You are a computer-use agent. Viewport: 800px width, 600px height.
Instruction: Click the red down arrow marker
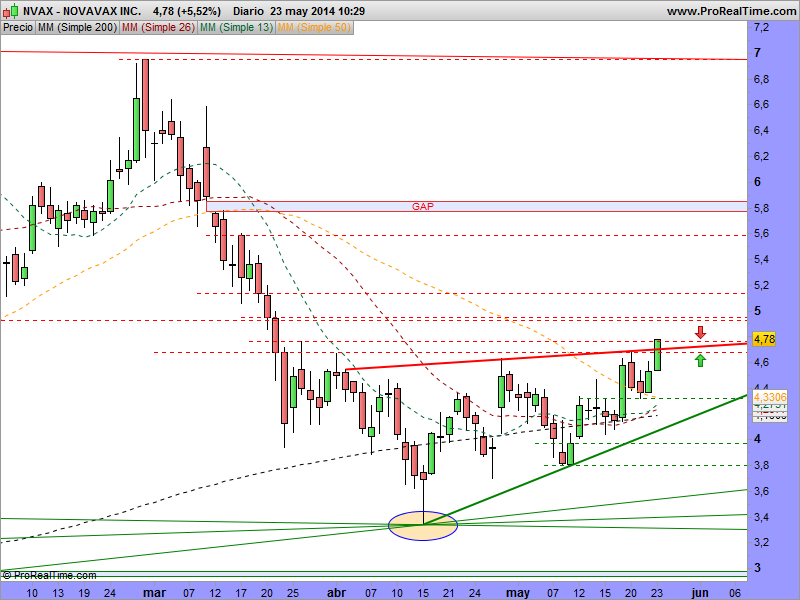tap(700, 333)
